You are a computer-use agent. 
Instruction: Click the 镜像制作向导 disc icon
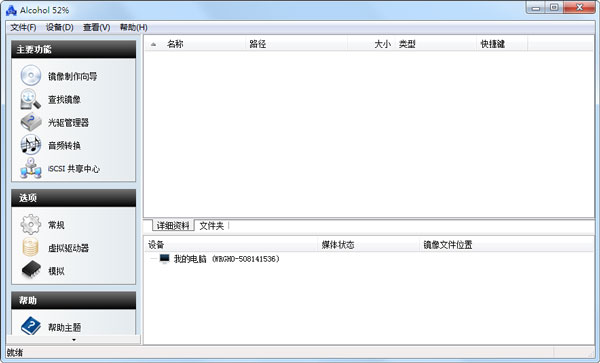[31, 76]
